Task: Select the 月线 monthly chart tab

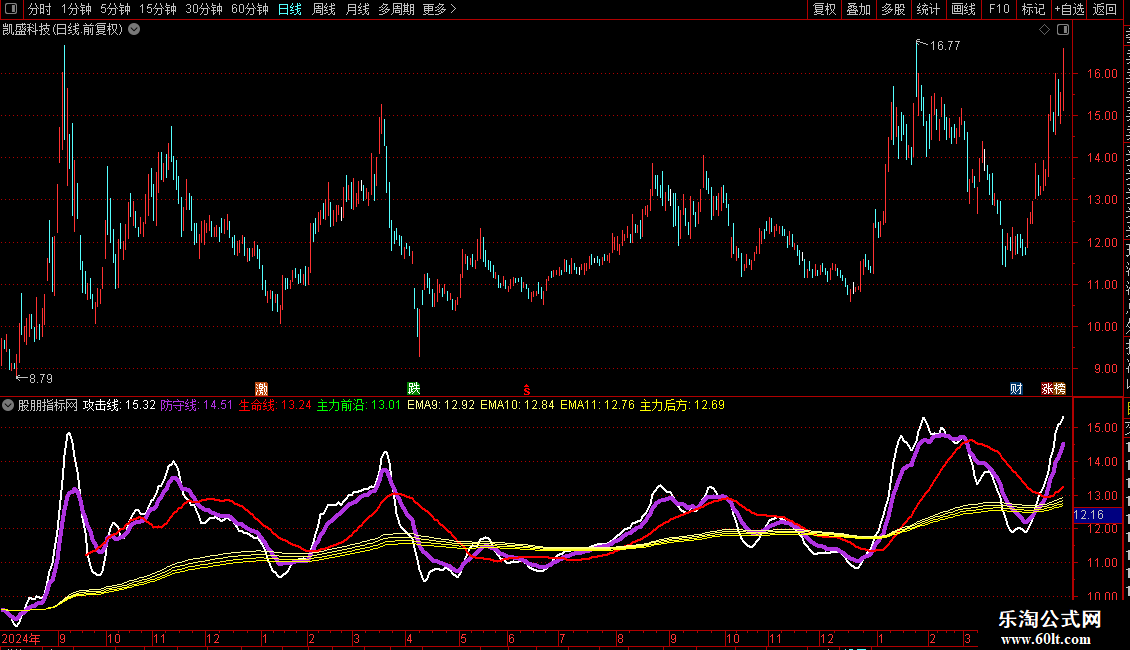Action: [x=357, y=9]
